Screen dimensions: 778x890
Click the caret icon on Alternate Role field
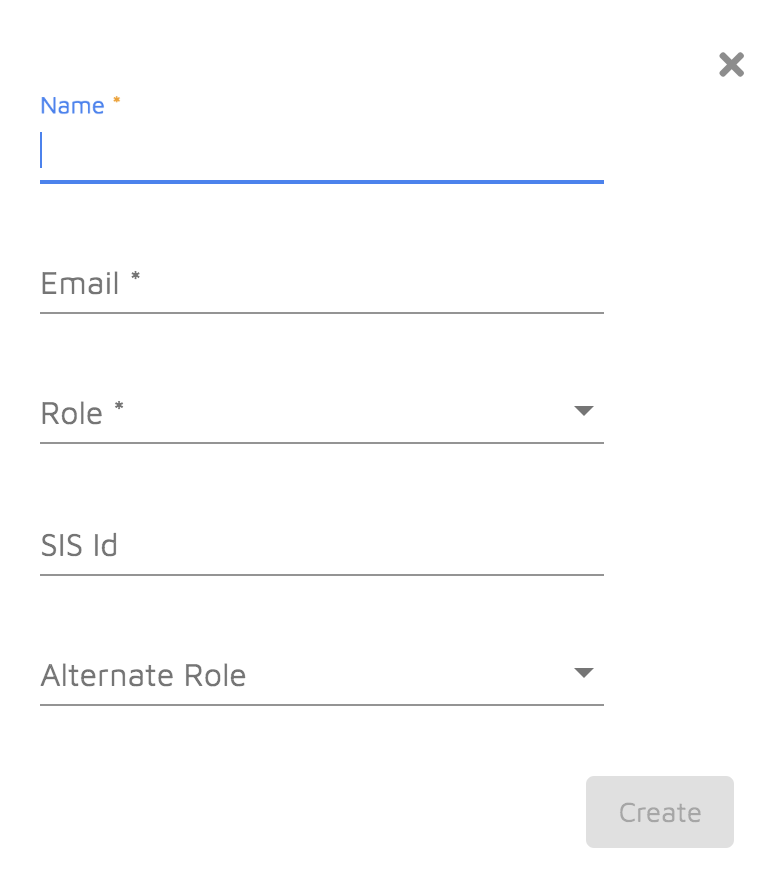click(584, 672)
